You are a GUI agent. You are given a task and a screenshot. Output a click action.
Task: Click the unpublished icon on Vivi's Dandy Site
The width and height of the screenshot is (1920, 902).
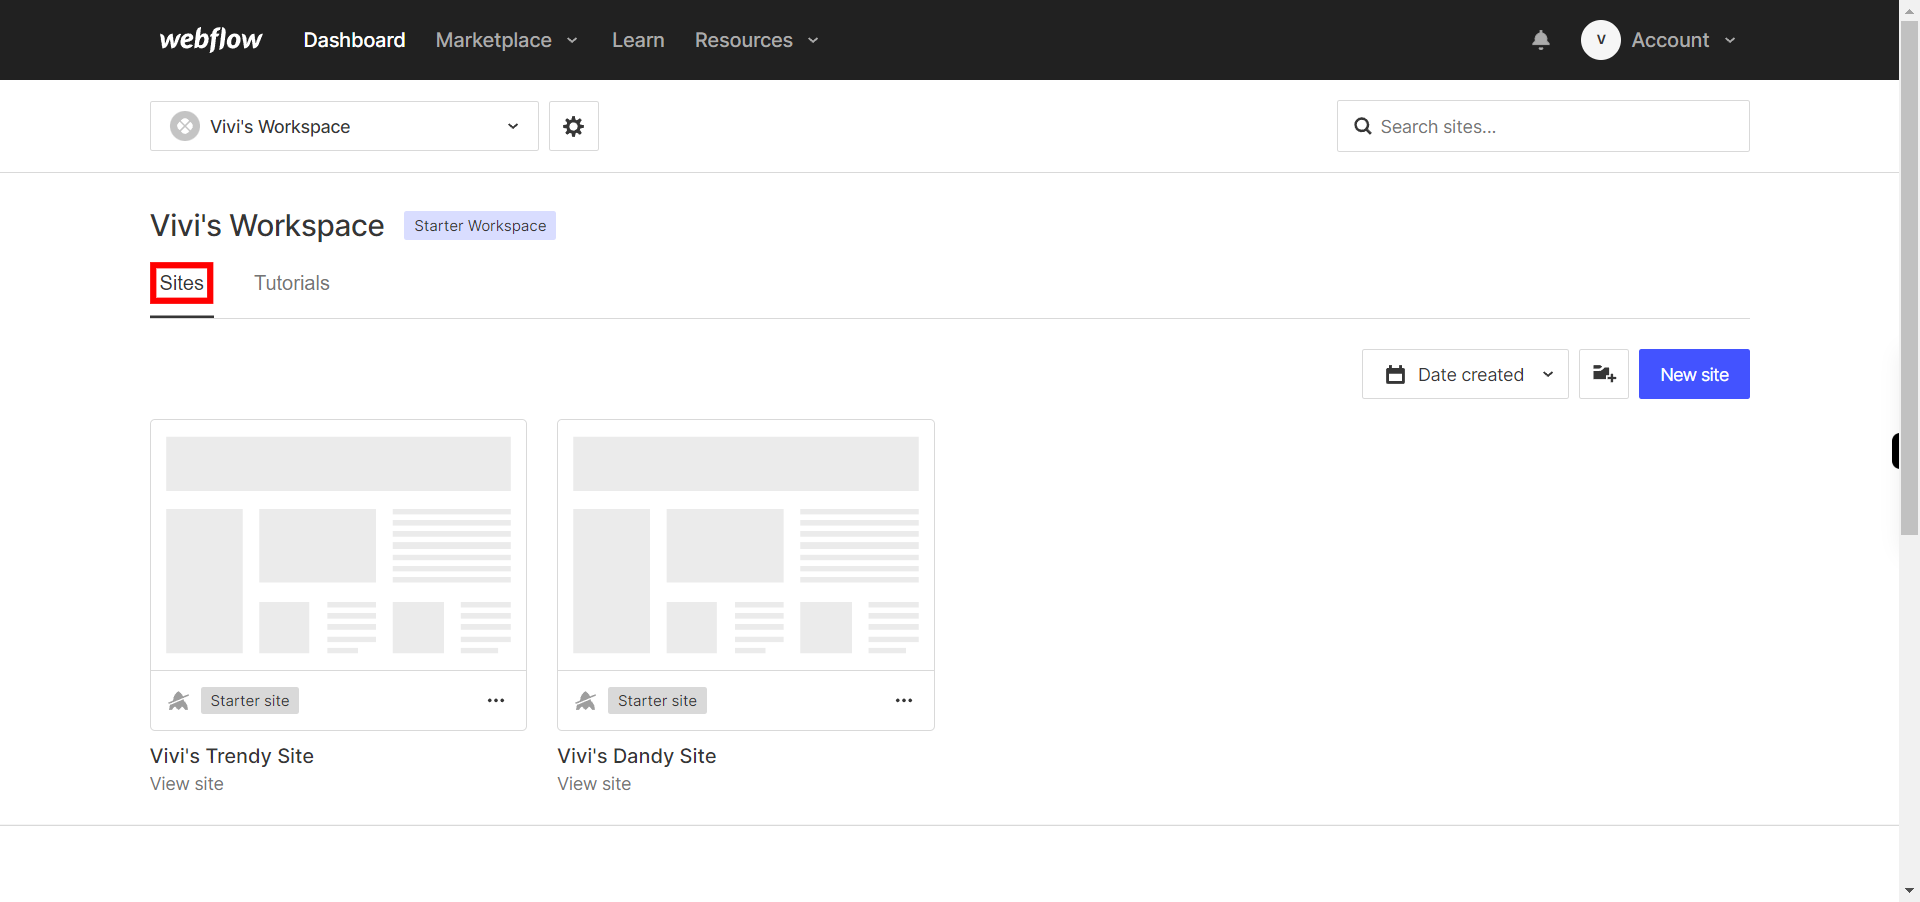pos(586,701)
